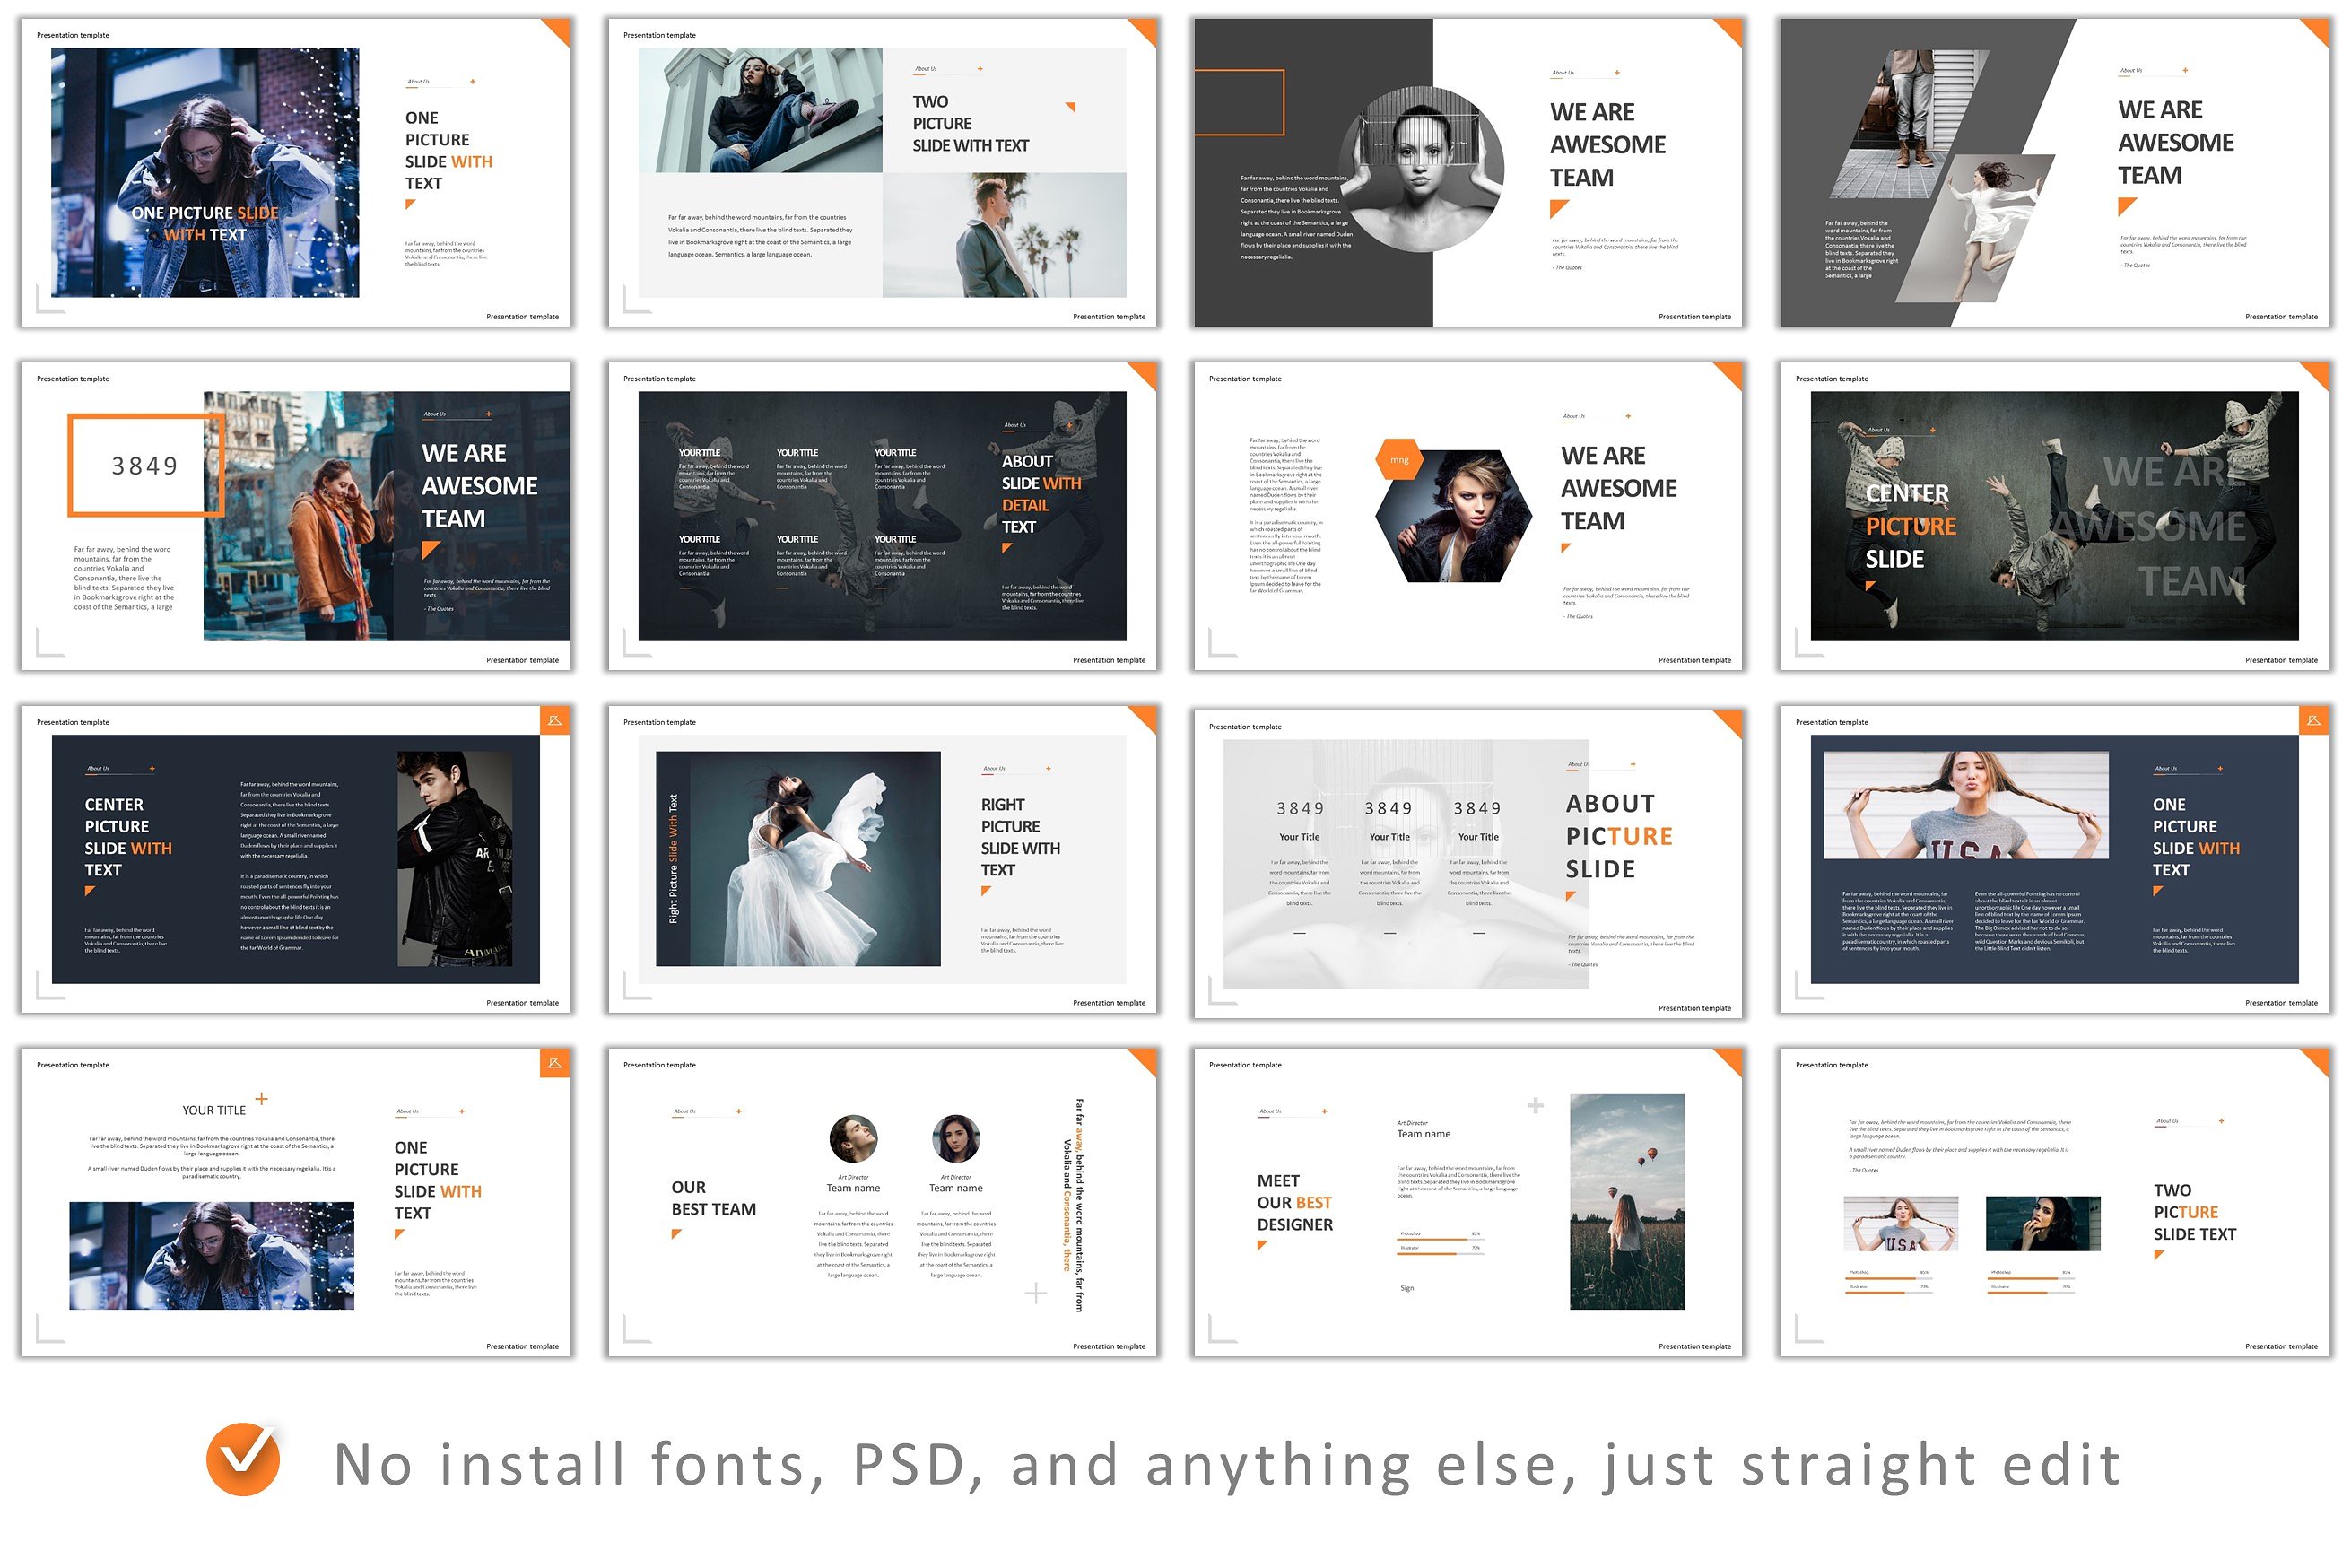
Task: Select the 'Presentation template' header label
Action: pyautogui.click(x=72, y=35)
